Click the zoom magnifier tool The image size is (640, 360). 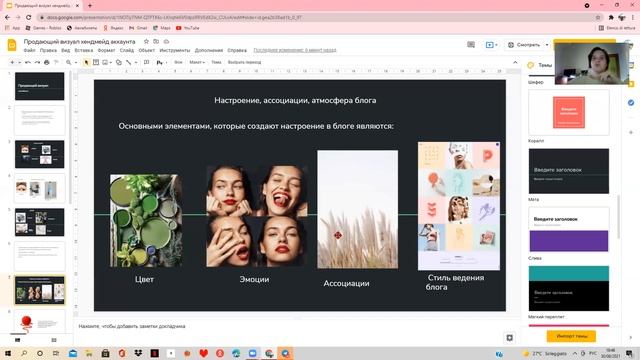(x=69, y=62)
